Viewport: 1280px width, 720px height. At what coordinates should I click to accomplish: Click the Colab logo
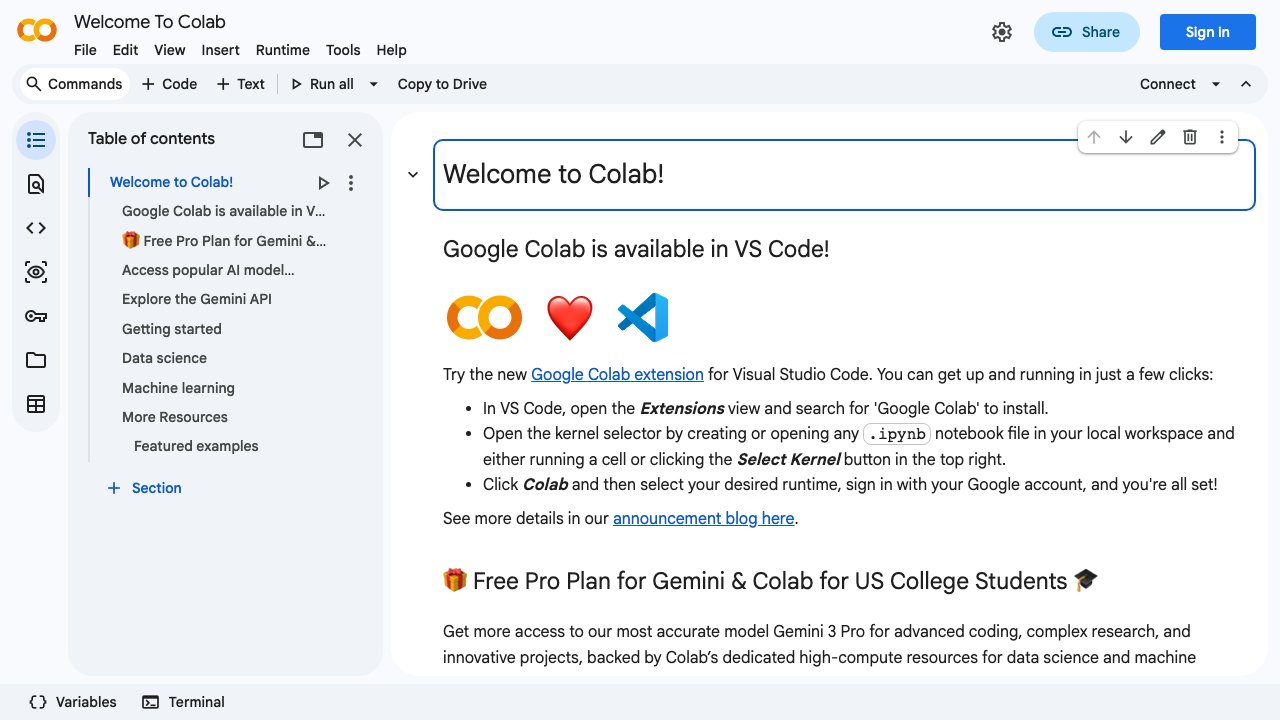pyautogui.click(x=37, y=31)
